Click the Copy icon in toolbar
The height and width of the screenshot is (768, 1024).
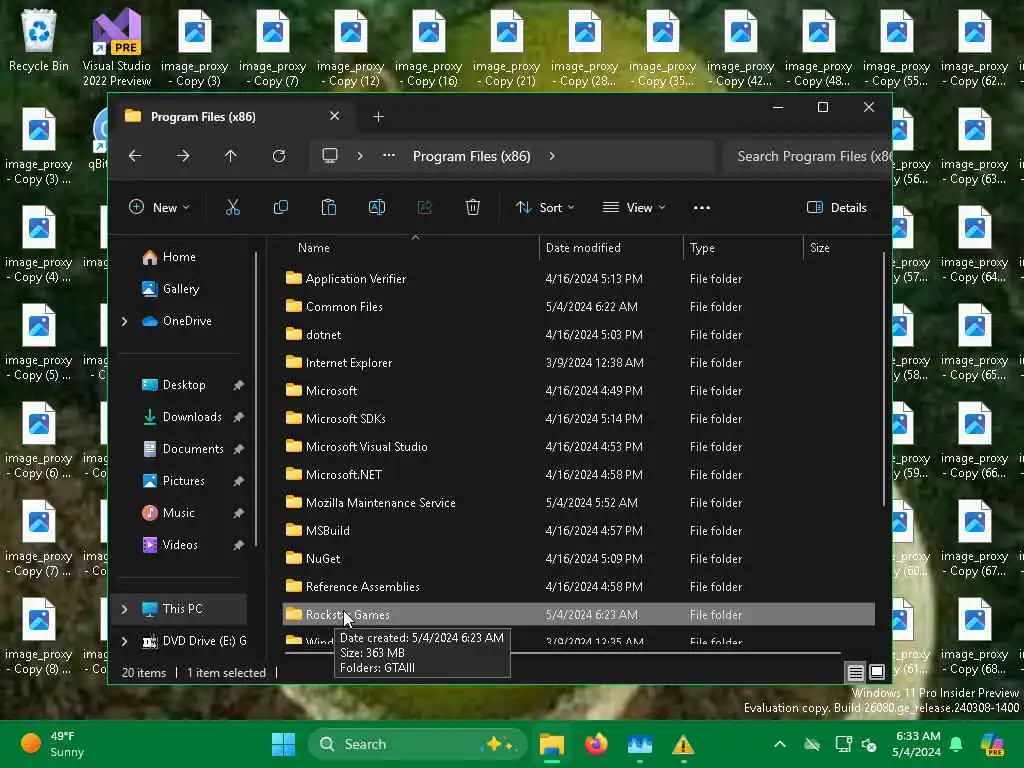coord(281,208)
